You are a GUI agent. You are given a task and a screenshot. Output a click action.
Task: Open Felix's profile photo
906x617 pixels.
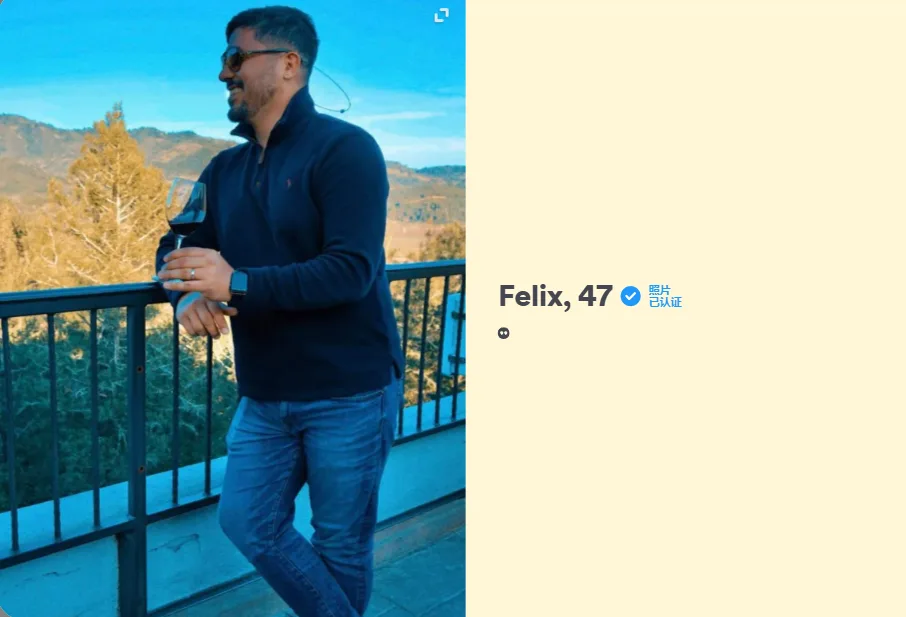tap(232, 308)
